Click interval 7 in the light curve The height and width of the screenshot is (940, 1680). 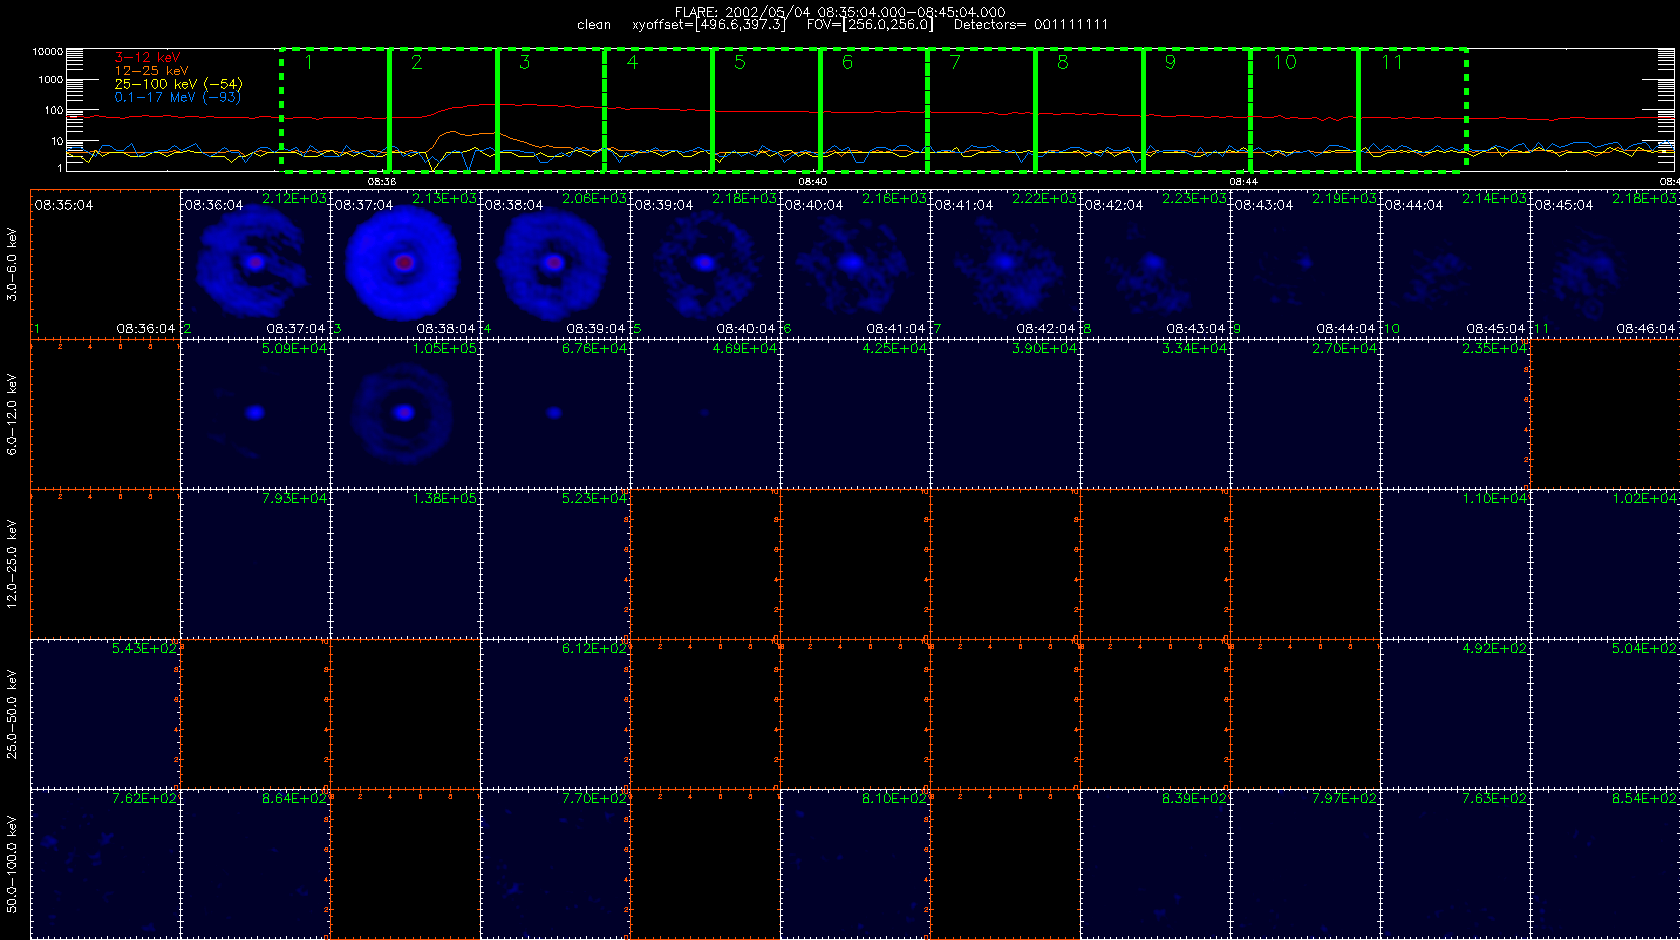tap(981, 110)
